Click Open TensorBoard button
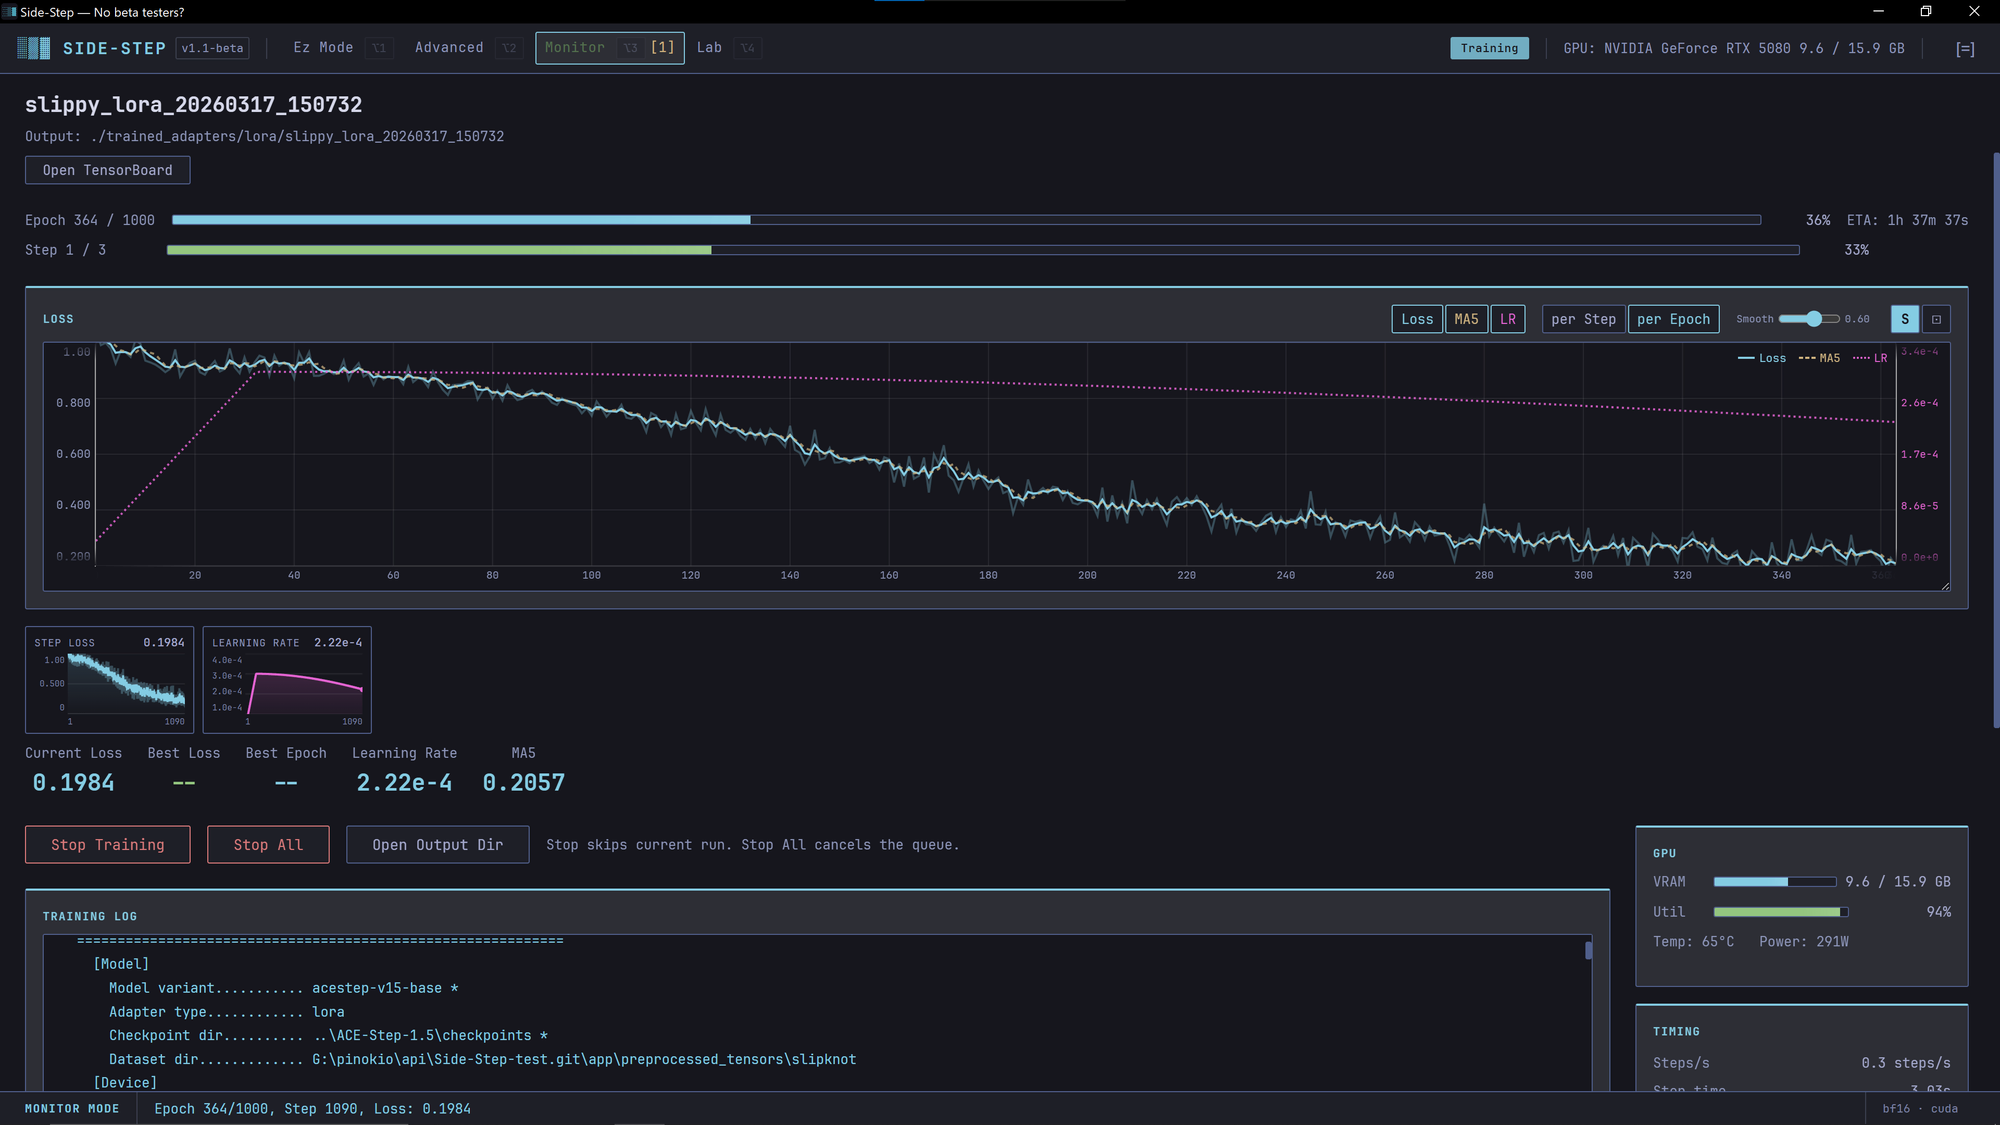The height and width of the screenshot is (1125, 2000). pos(107,170)
